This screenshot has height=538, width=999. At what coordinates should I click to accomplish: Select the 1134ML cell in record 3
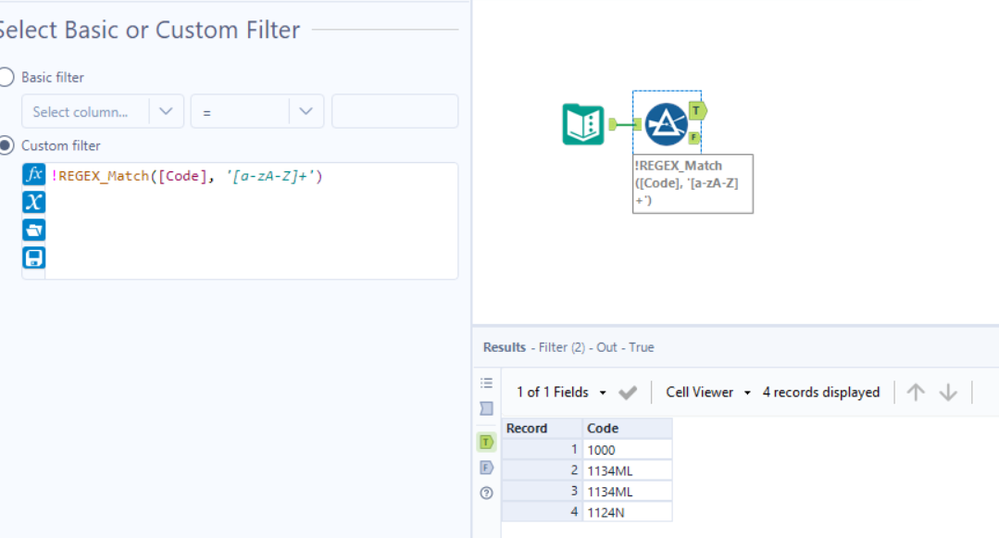point(628,491)
